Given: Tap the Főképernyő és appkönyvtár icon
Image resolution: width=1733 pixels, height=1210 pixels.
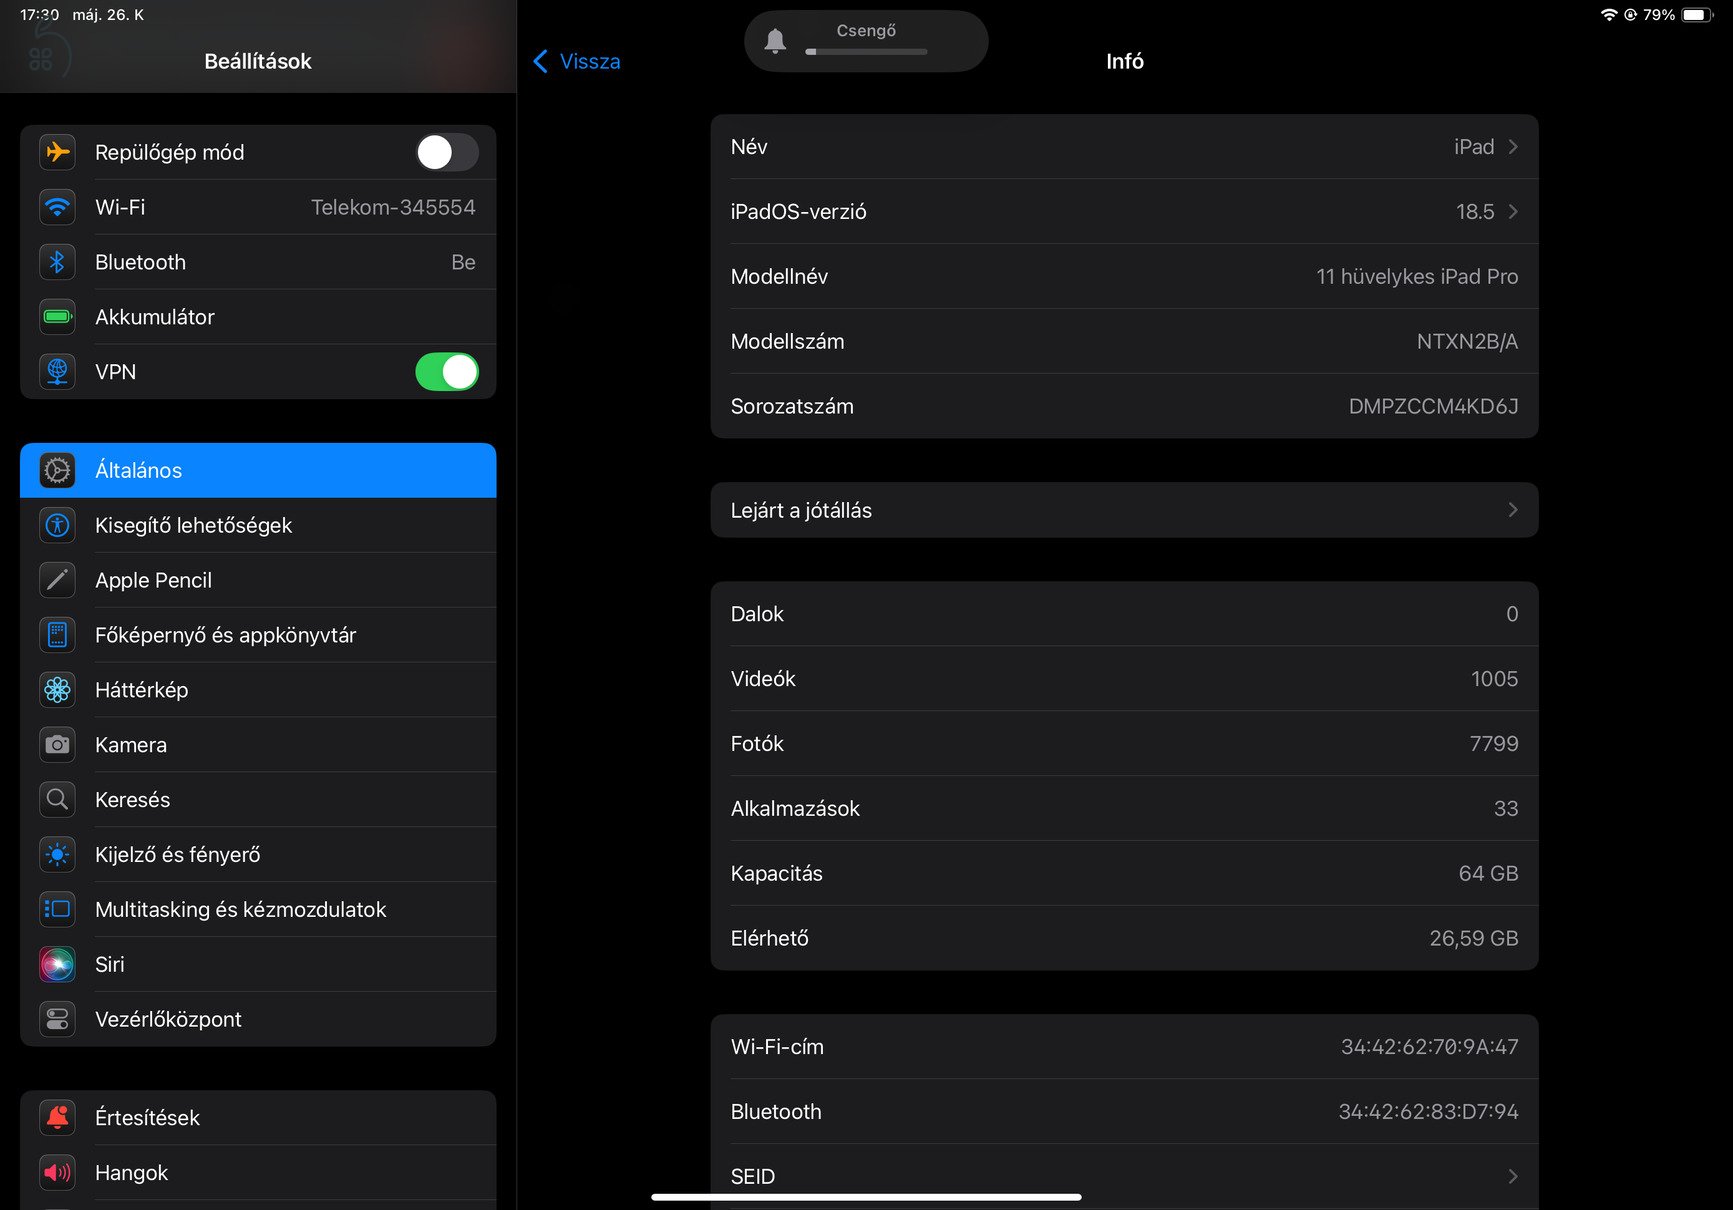Looking at the screenshot, I should pos(58,635).
